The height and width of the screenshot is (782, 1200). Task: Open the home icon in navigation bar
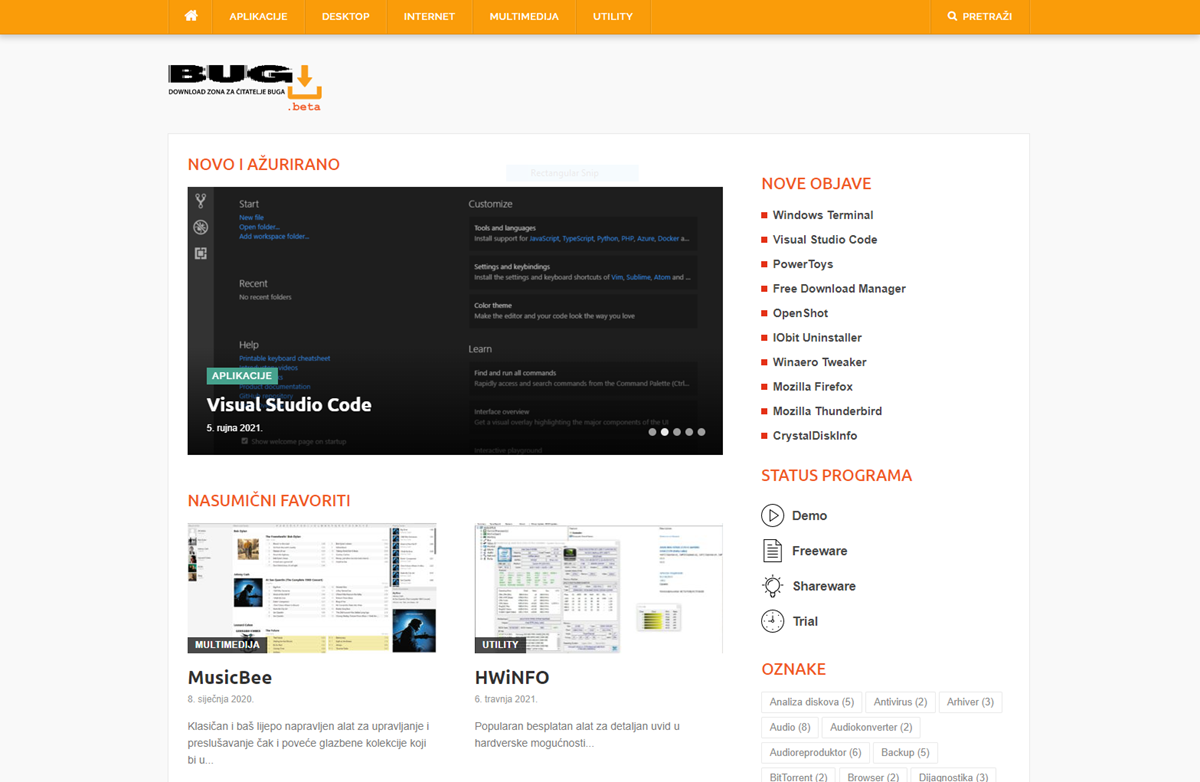[x=191, y=17]
